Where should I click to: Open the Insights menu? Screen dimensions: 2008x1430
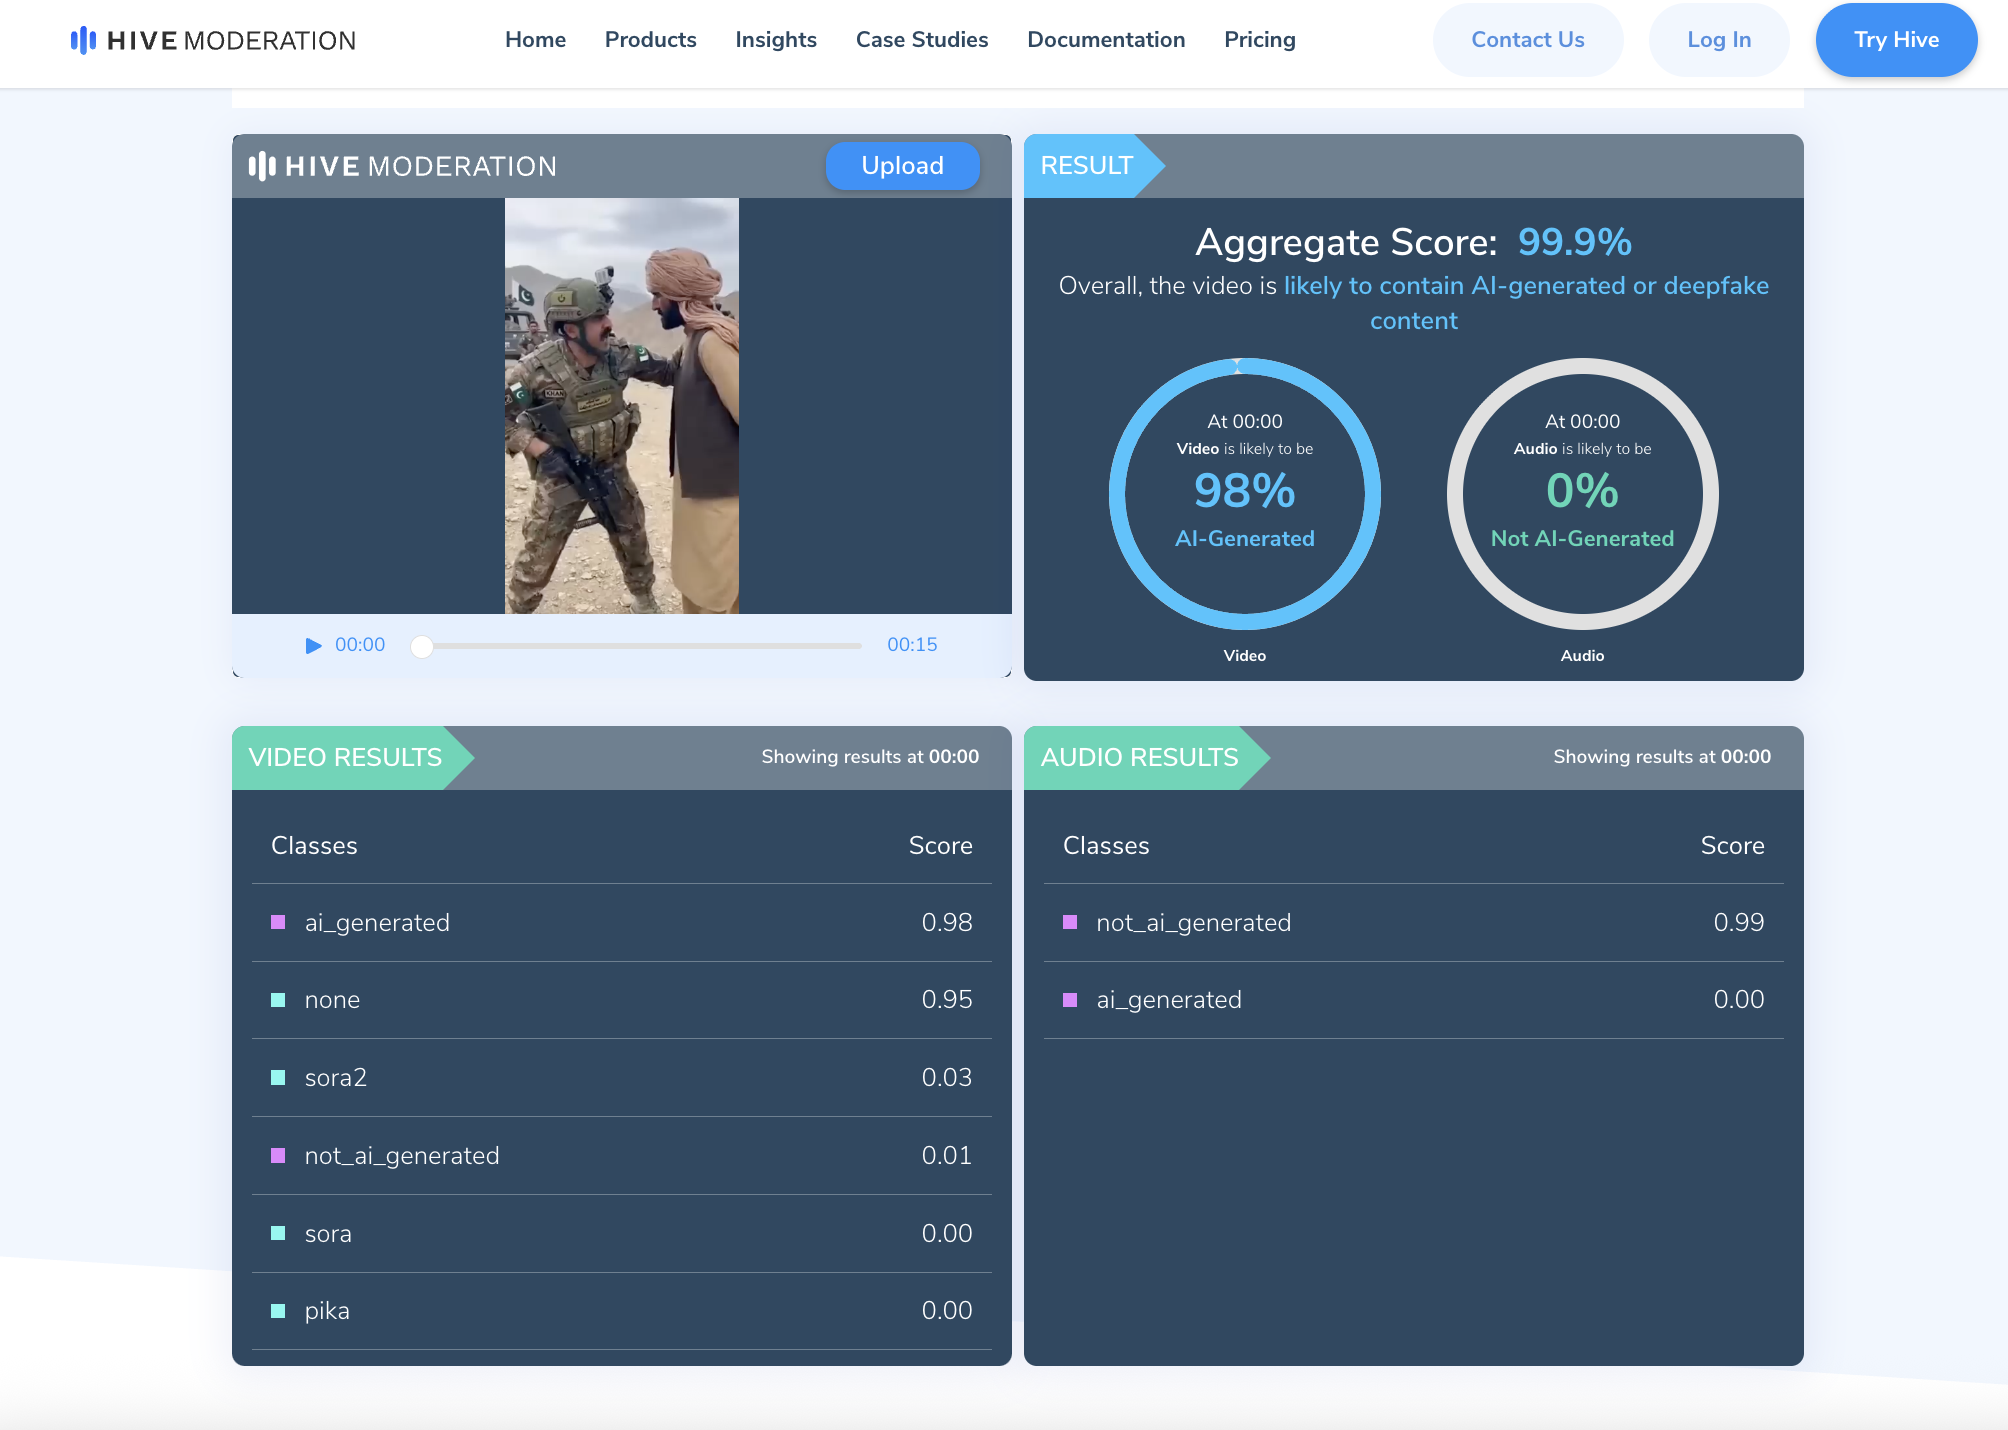776,40
